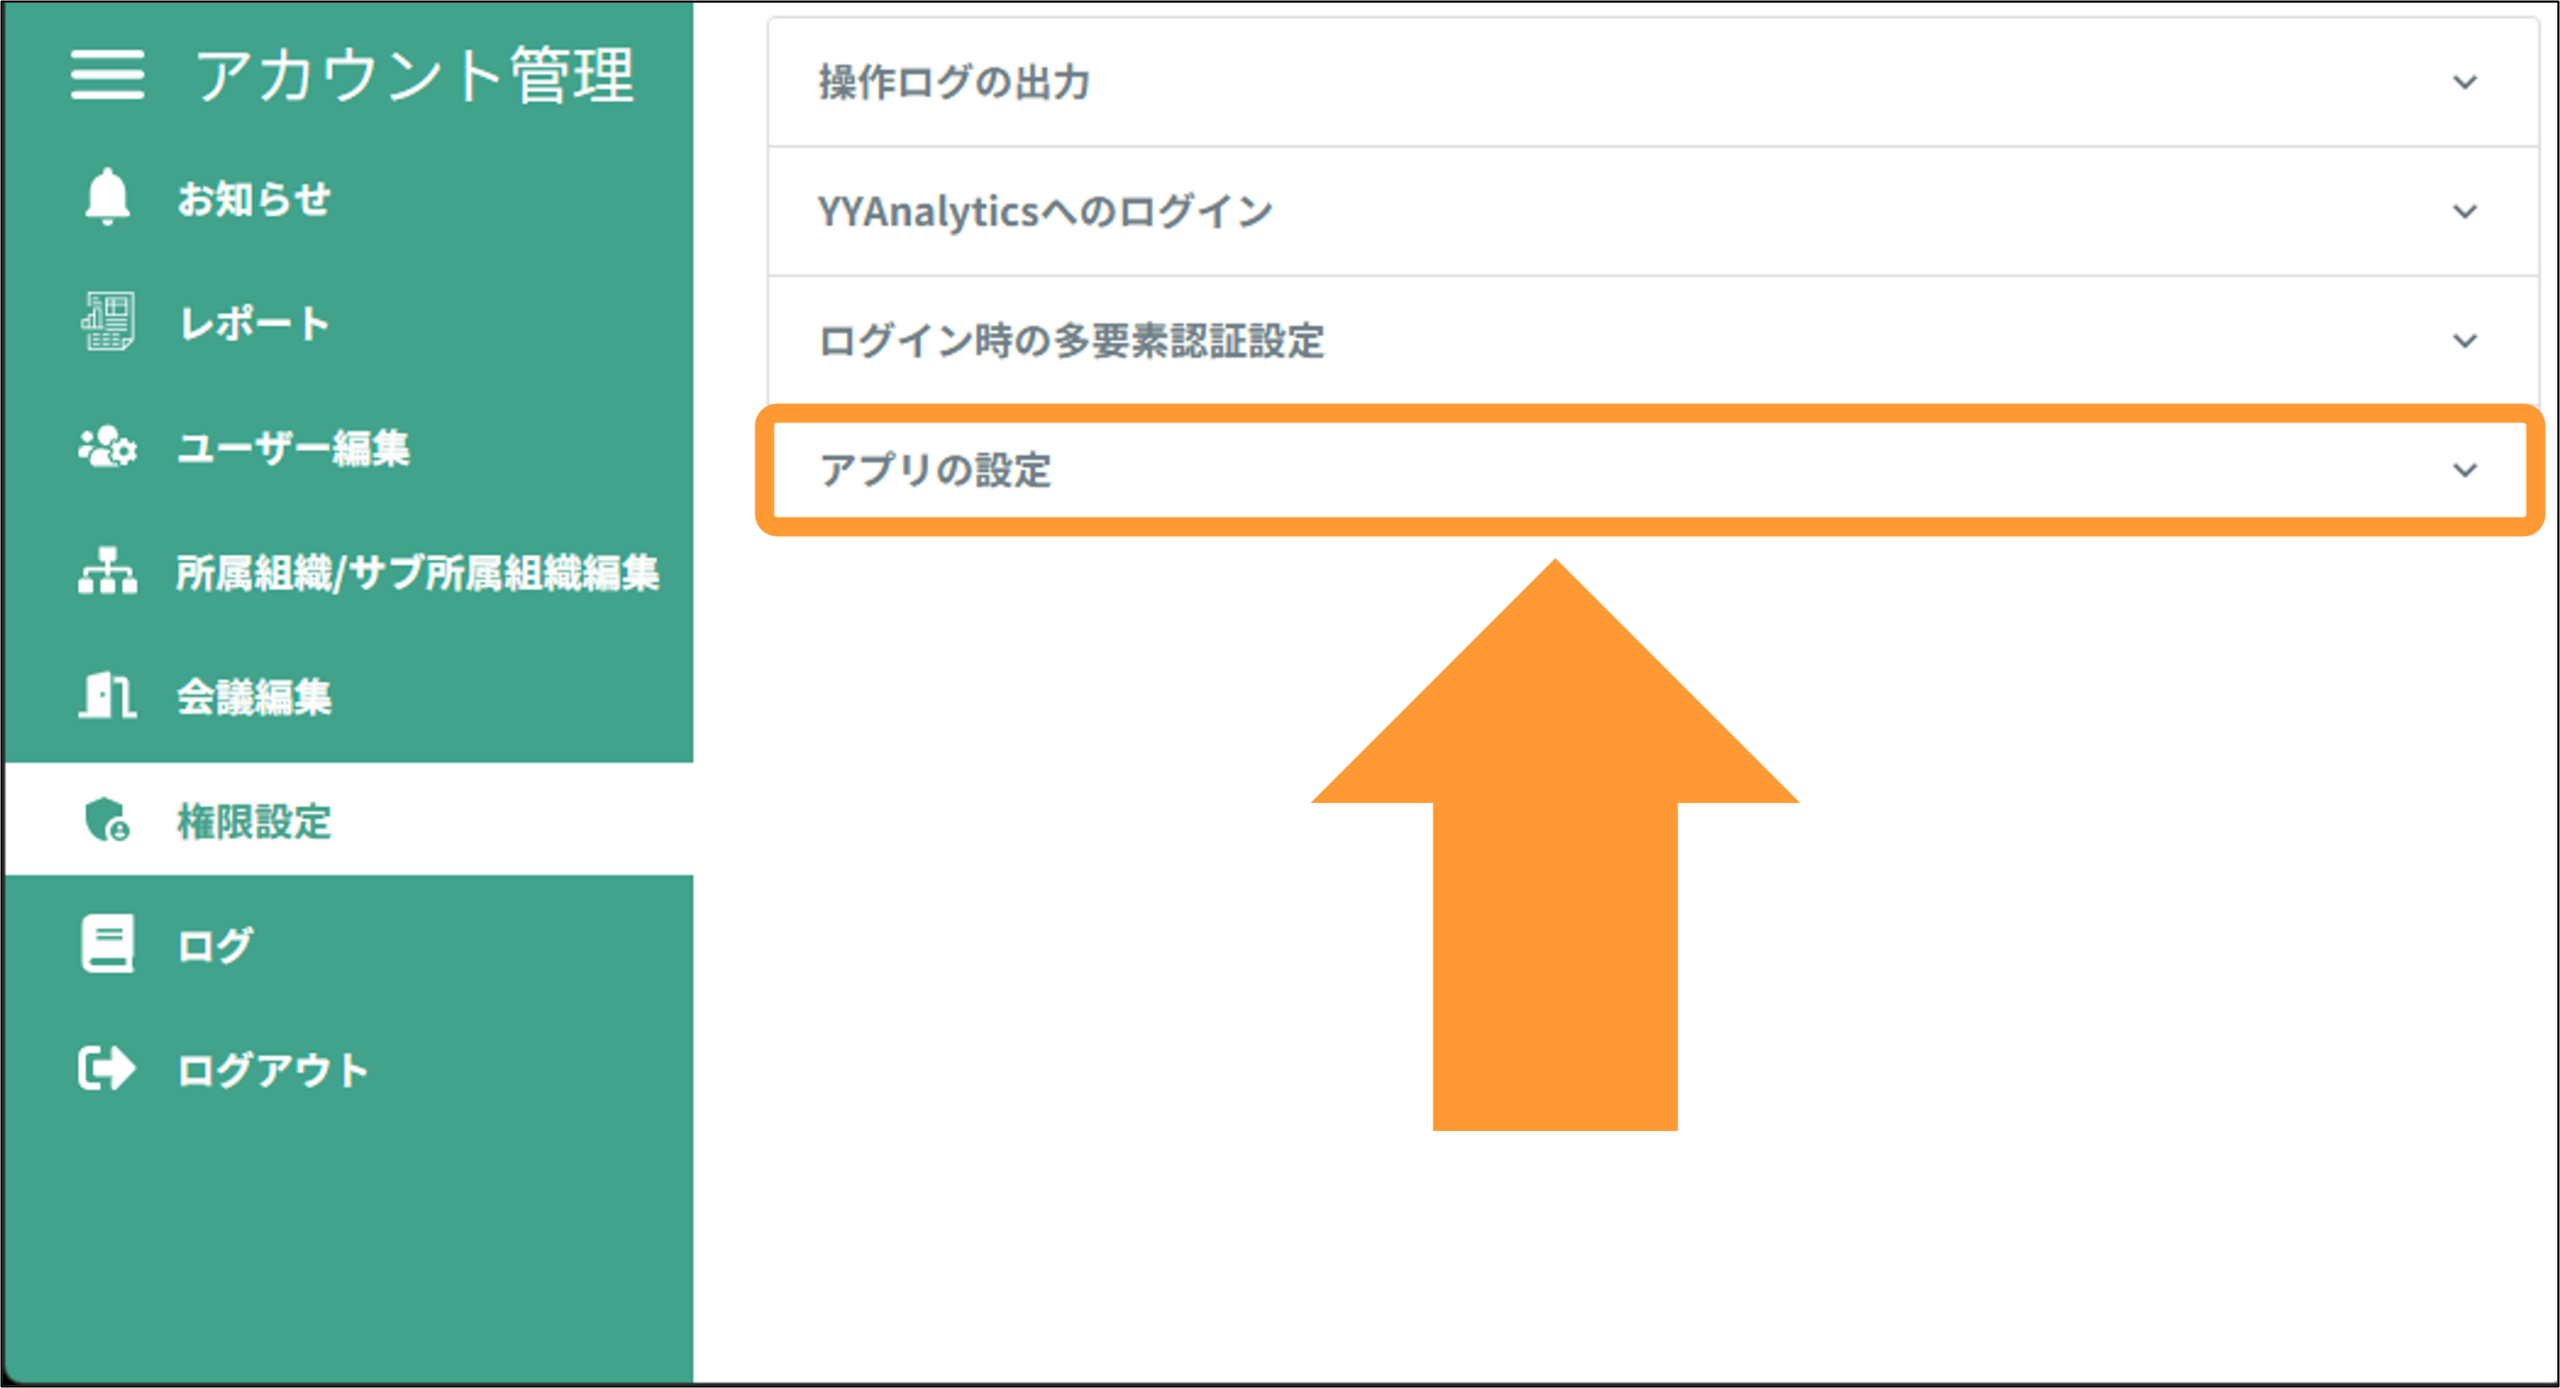The width and height of the screenshot is (2560, 1388).
Task: Click the bell icon for お知らせ
Action: [x=107, y=196]
